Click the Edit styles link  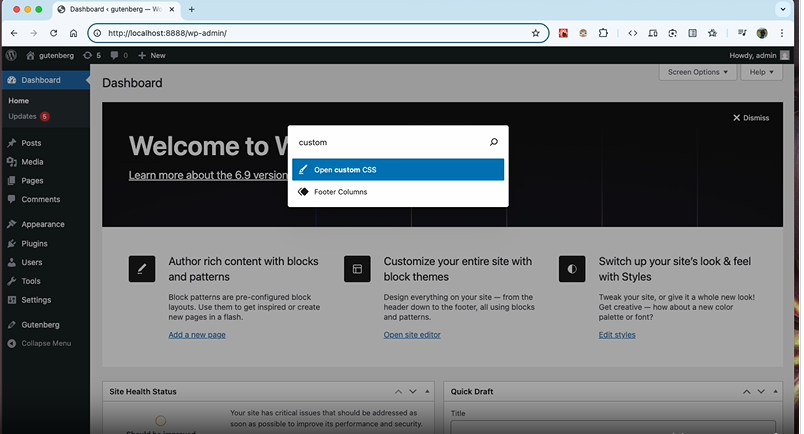pyautogui.click(x=617, y=335)
